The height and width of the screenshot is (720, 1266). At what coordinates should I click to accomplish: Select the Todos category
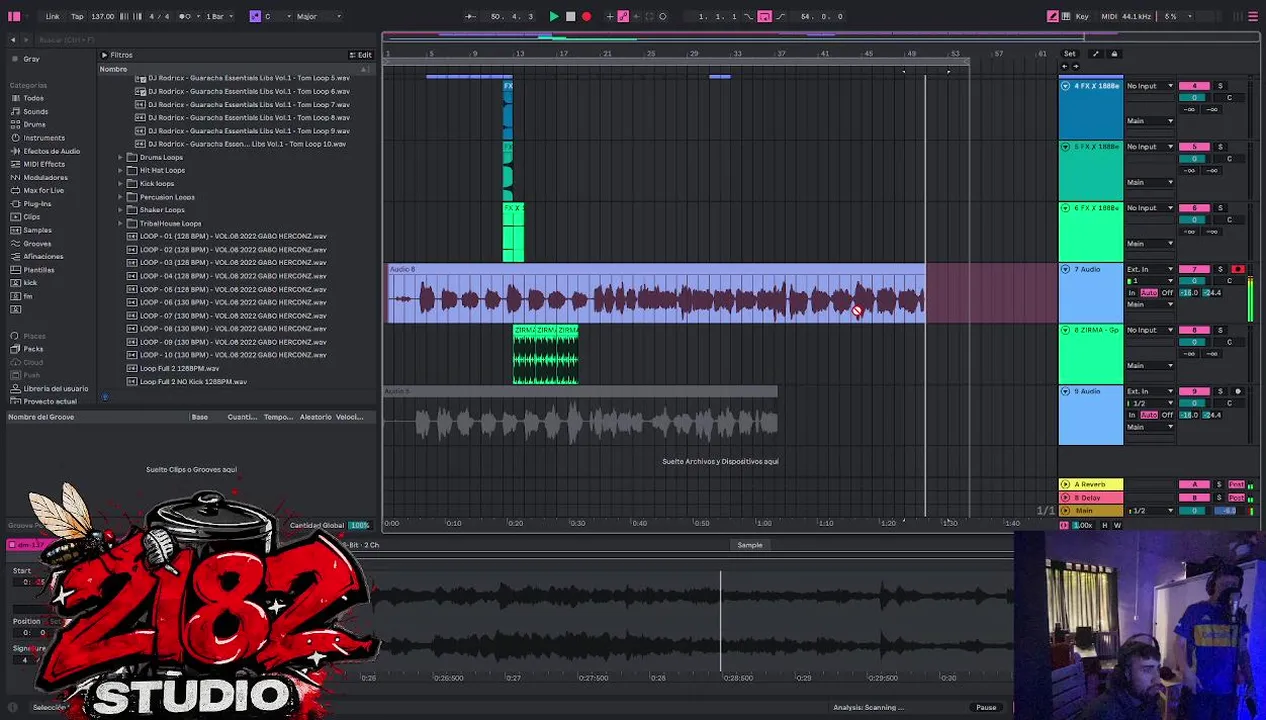pyautogui.click(x=33, y=98)
